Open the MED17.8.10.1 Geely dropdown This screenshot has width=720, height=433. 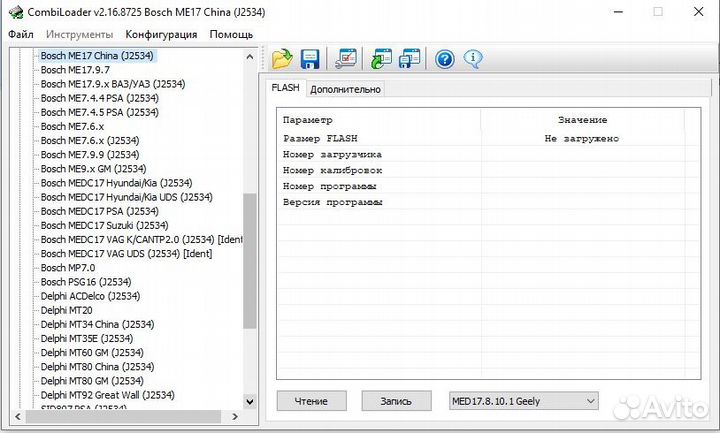coord(523,401)
